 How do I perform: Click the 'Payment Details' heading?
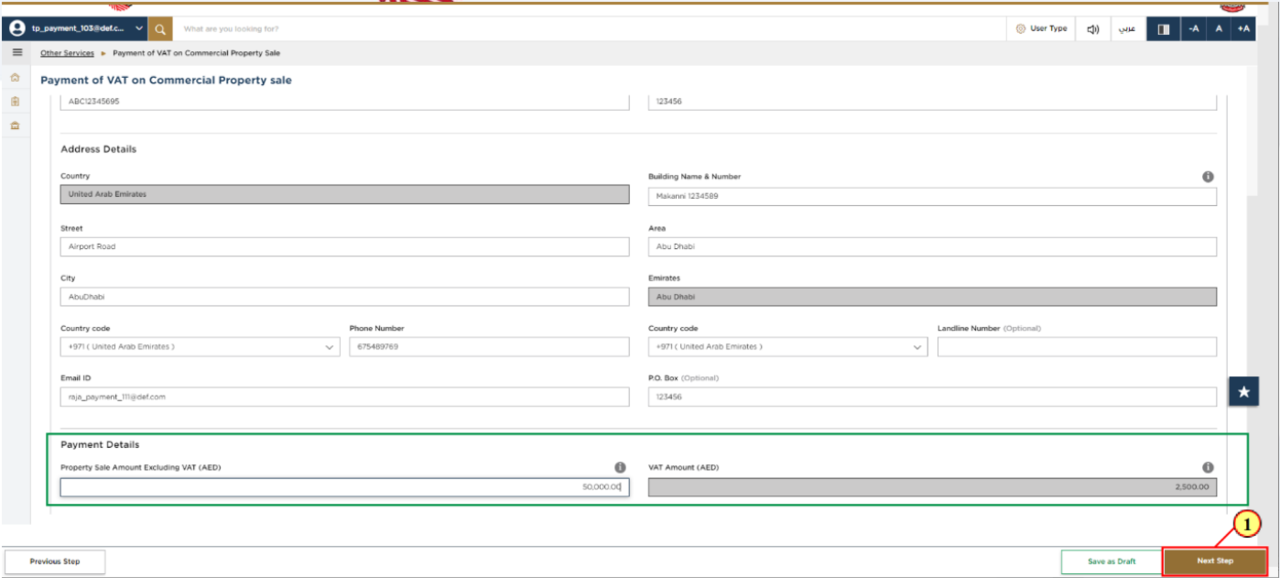point(100,445)
